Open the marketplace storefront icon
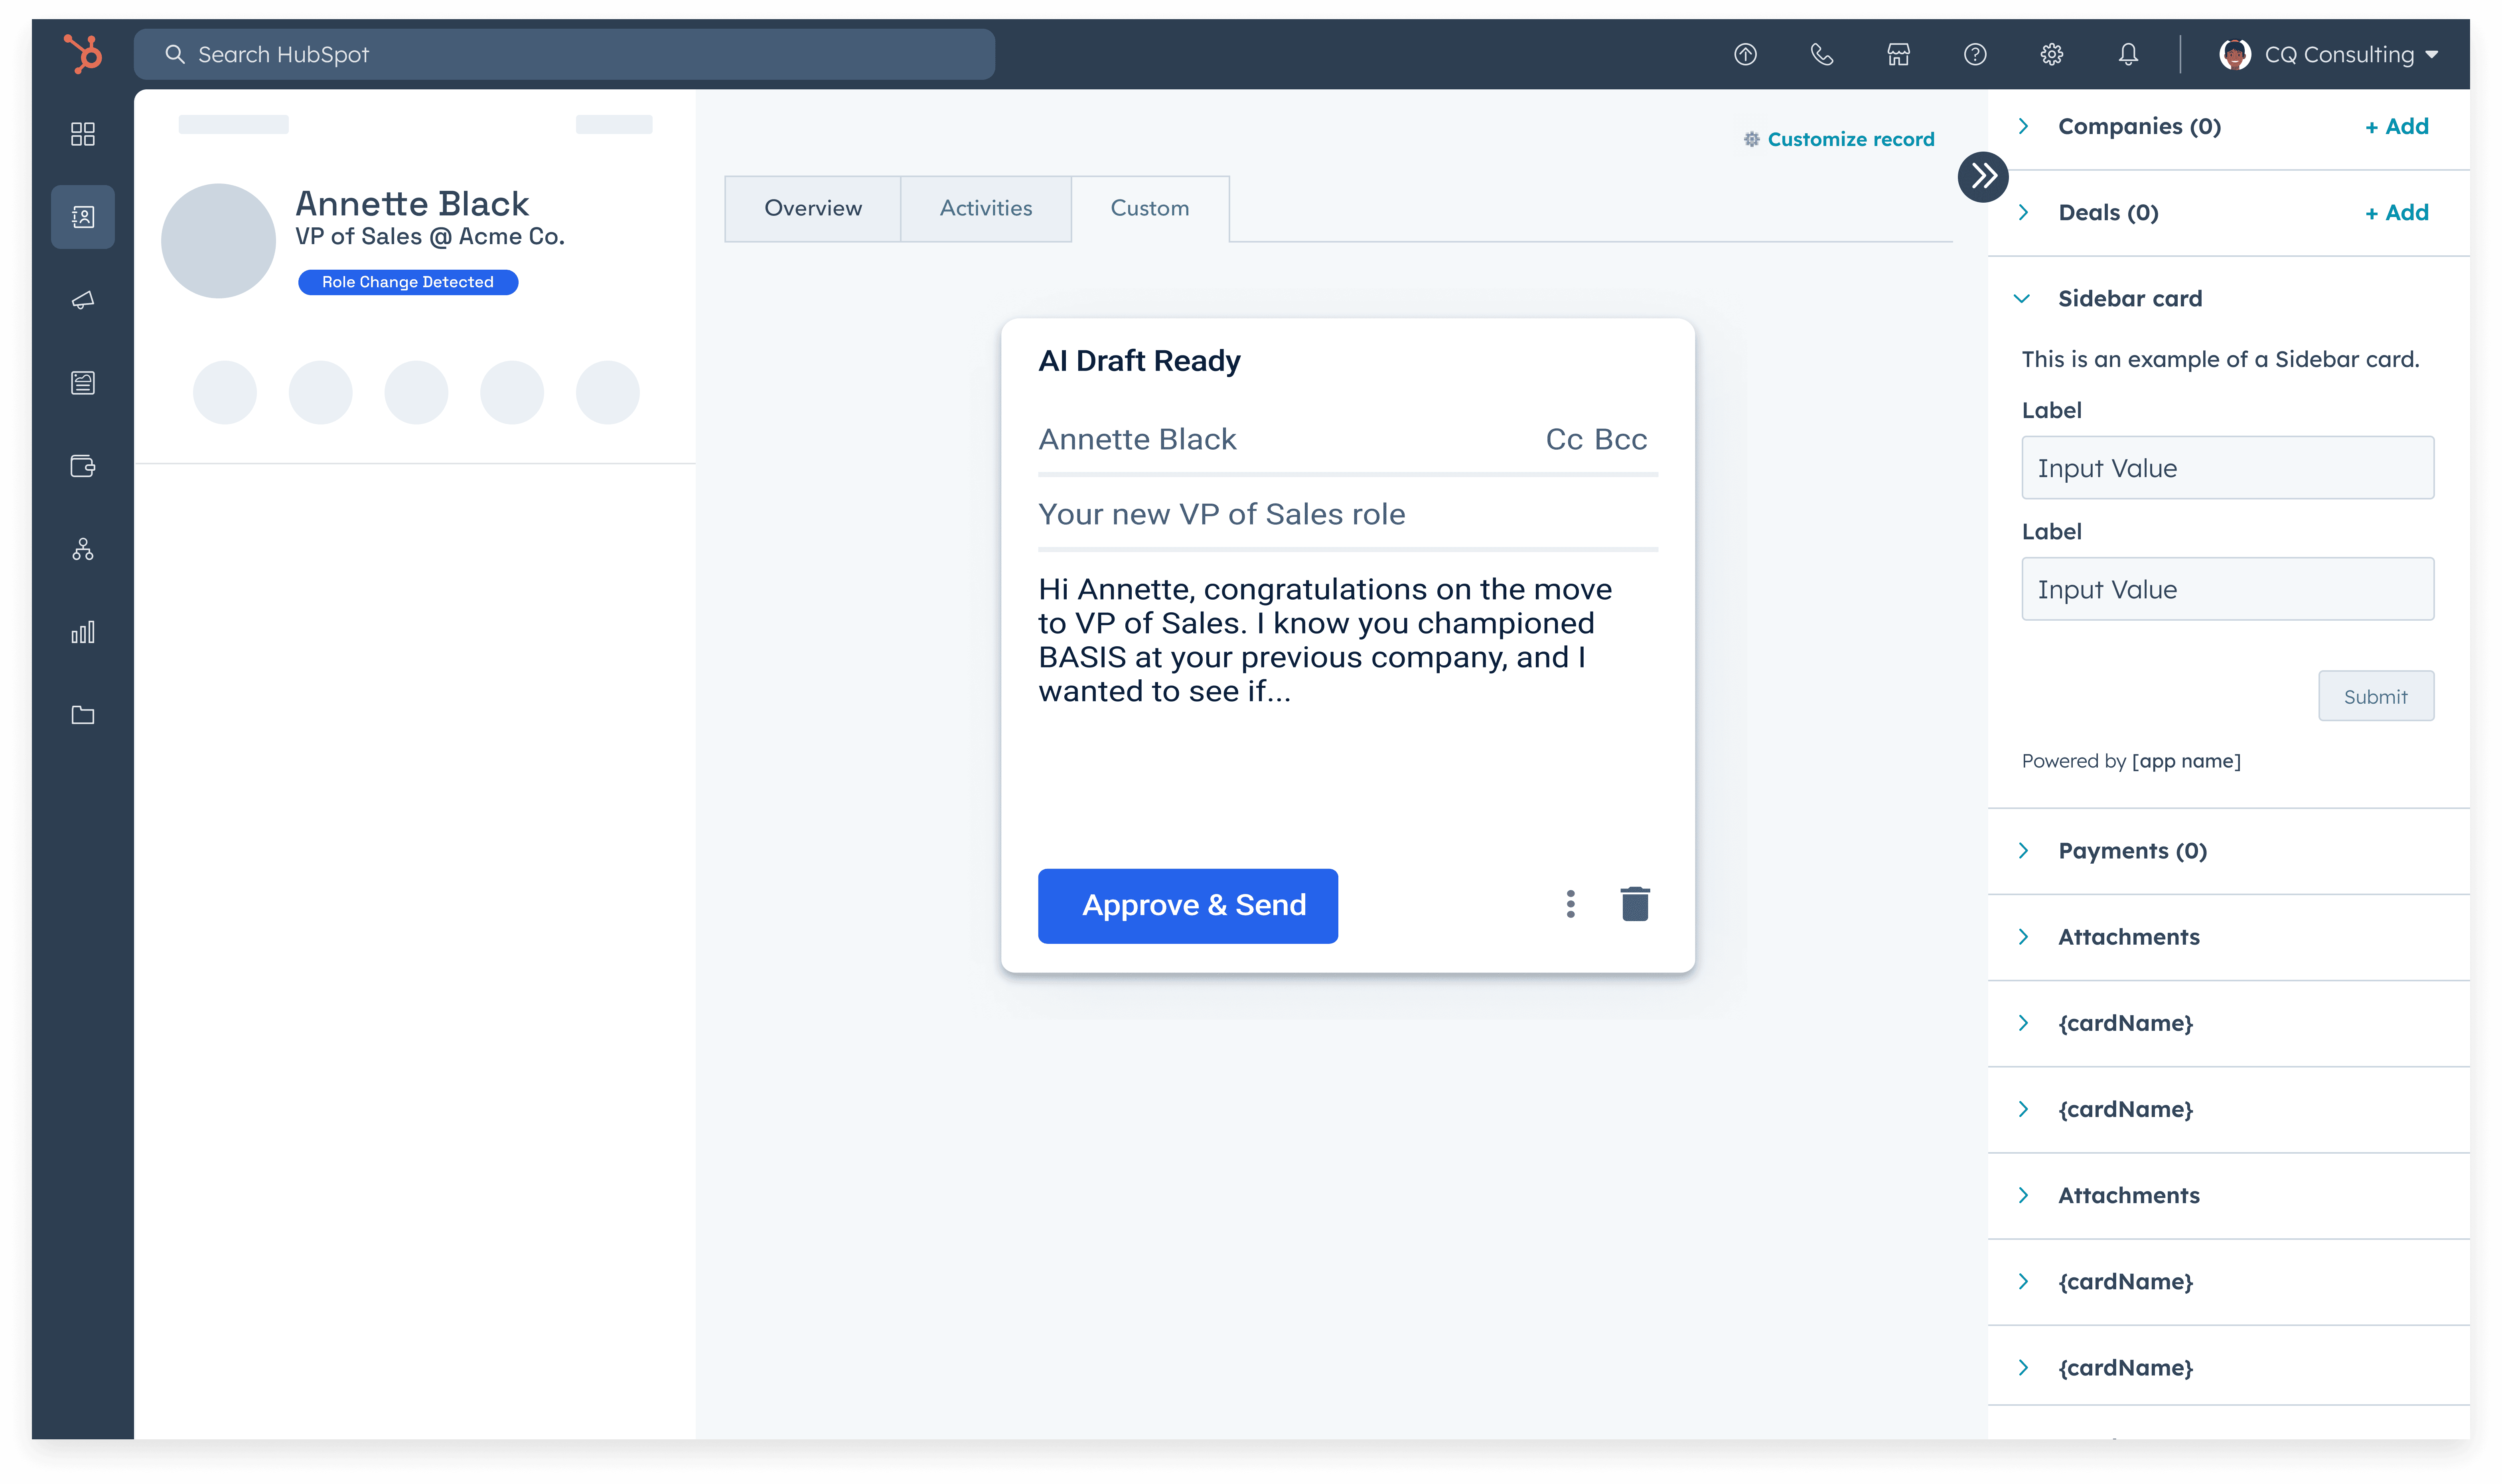This screenshot has height=1484, width=2502. point(1898,54)
